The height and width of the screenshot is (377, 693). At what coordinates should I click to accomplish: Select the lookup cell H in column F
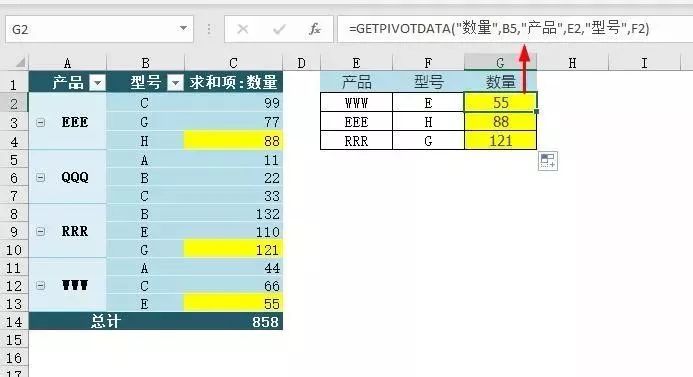(428, 122)
